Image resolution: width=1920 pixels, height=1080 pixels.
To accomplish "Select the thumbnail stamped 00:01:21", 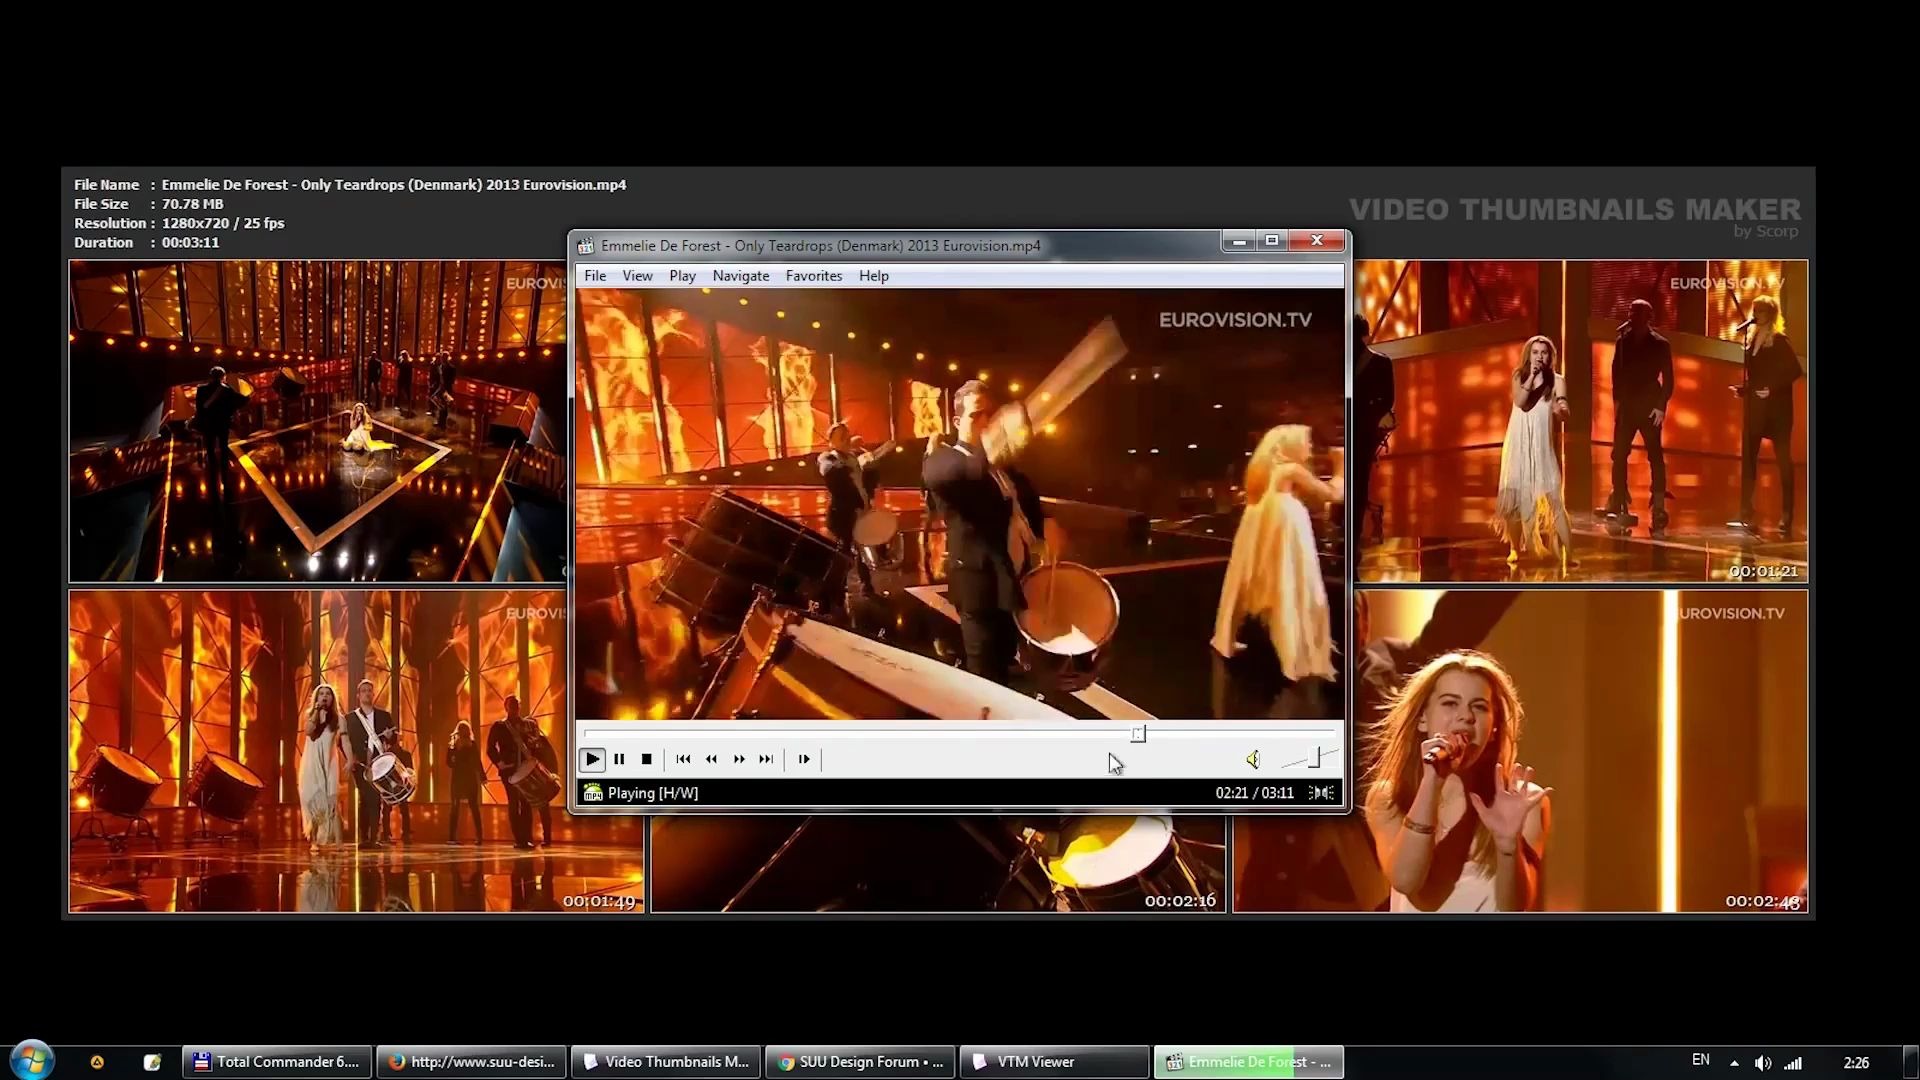I will pos(1581,421).
